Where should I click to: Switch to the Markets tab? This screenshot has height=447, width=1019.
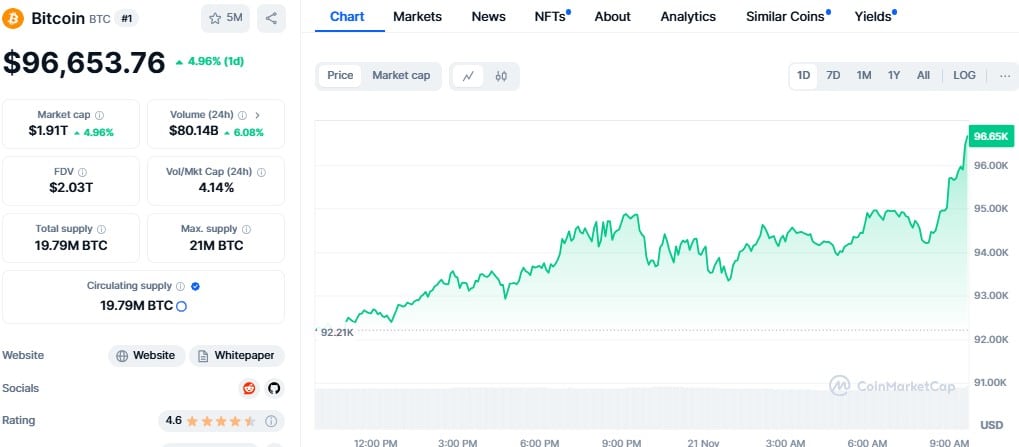417,17
